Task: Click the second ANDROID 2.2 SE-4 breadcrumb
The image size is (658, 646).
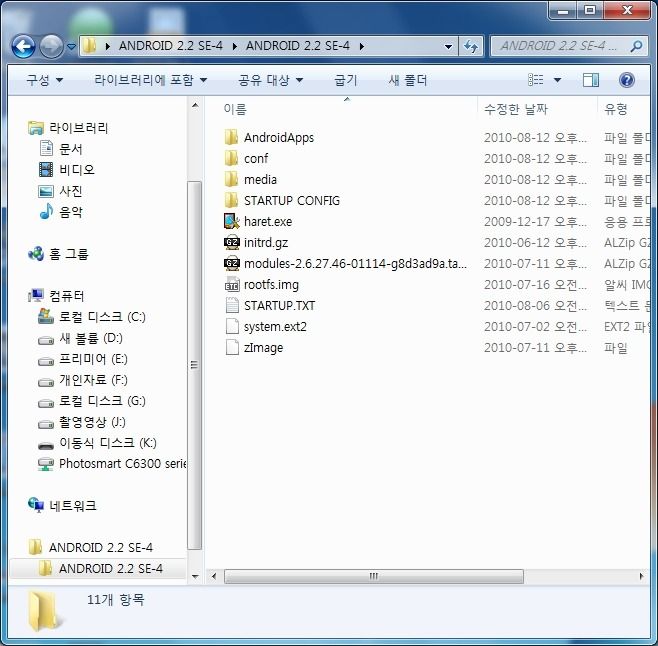Action: pyautogui.click(x=298, y=45)
